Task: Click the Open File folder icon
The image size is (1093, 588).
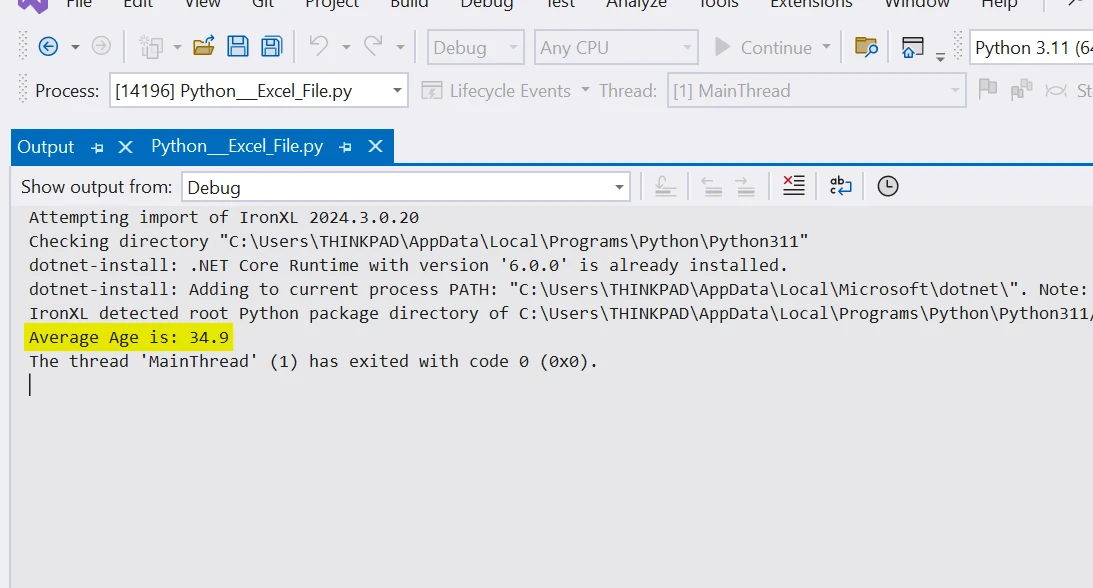Action: [204, 47]
